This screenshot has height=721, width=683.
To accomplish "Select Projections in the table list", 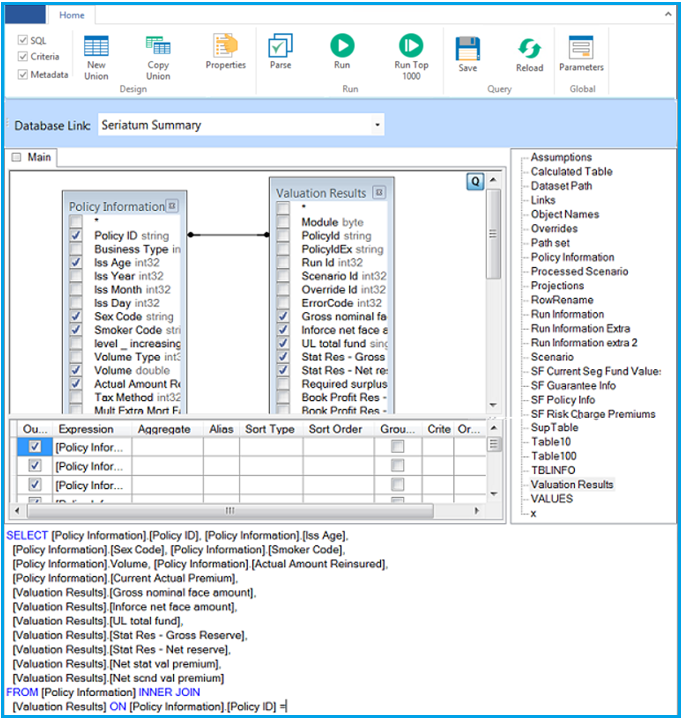I will tap(557, 286).
